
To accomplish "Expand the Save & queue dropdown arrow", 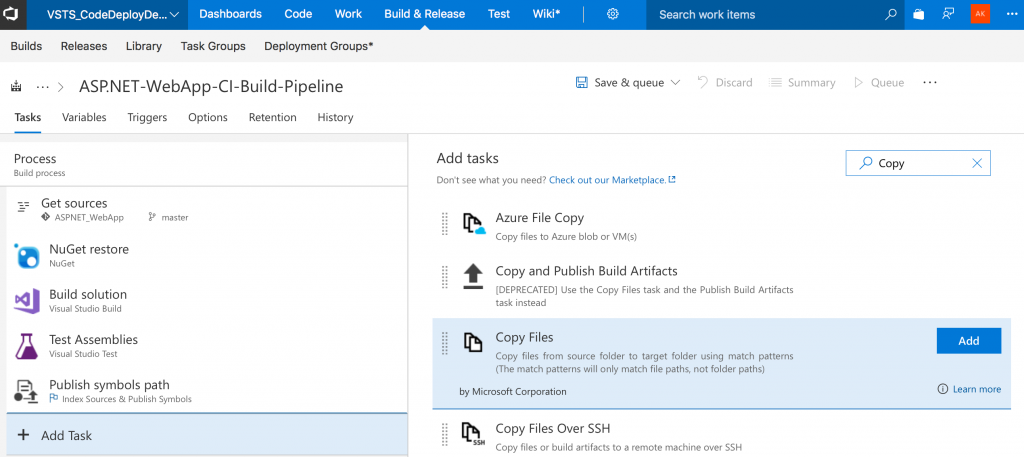I will (x=676, y=83).
